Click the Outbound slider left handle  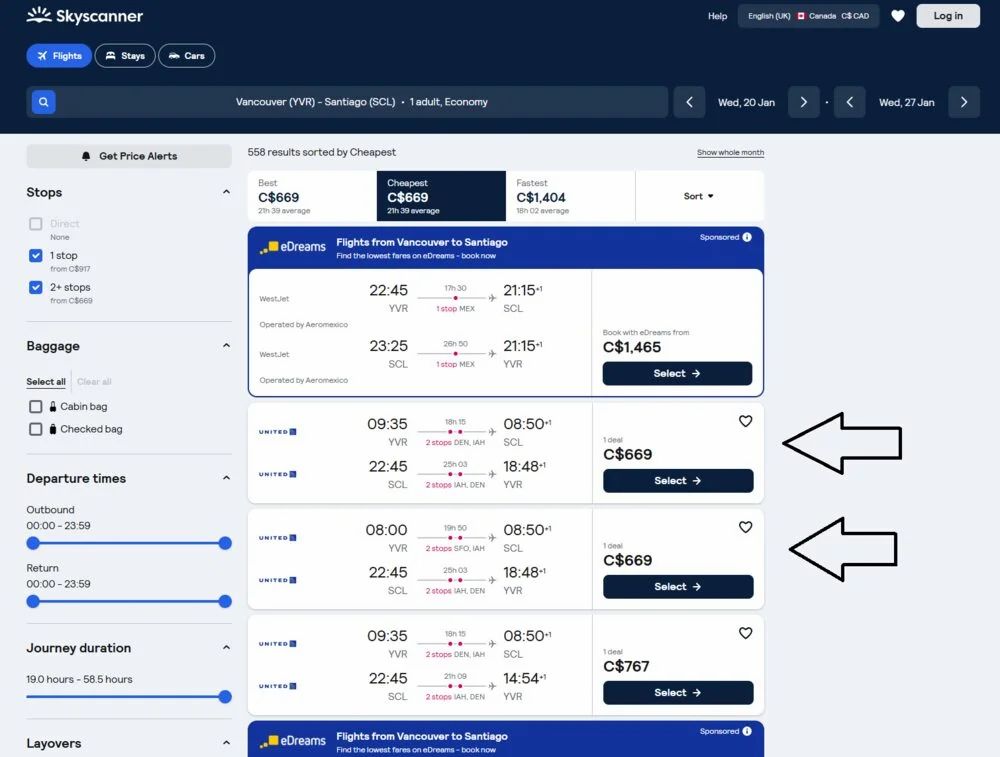[x=33, y=543]
